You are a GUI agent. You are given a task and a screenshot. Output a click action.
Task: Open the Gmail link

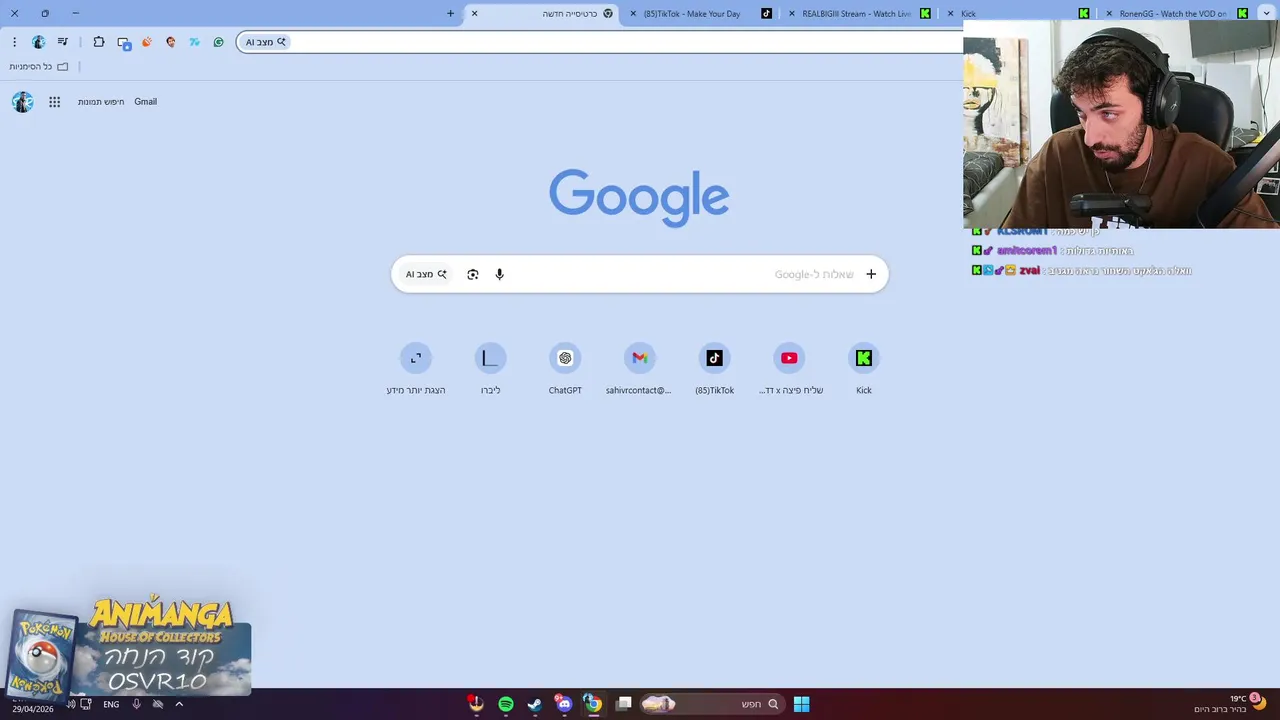[x=146, y=102]
